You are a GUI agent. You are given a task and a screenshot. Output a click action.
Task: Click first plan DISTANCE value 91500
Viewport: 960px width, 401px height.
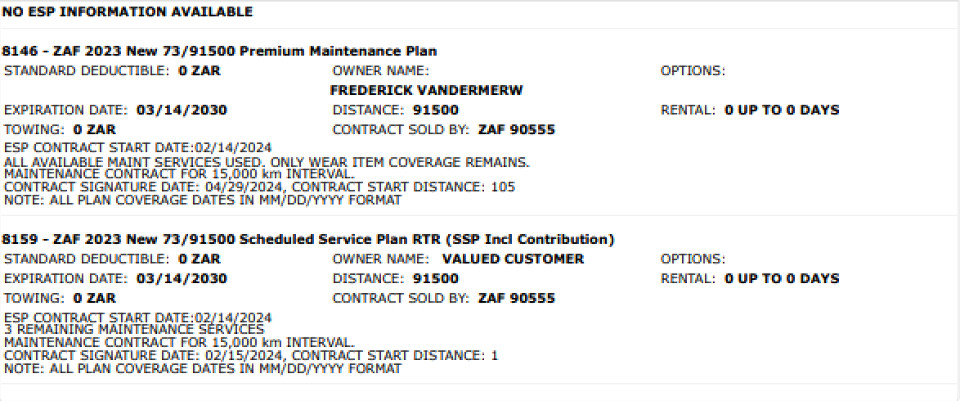pyautogui.click(x=436, y=111)
